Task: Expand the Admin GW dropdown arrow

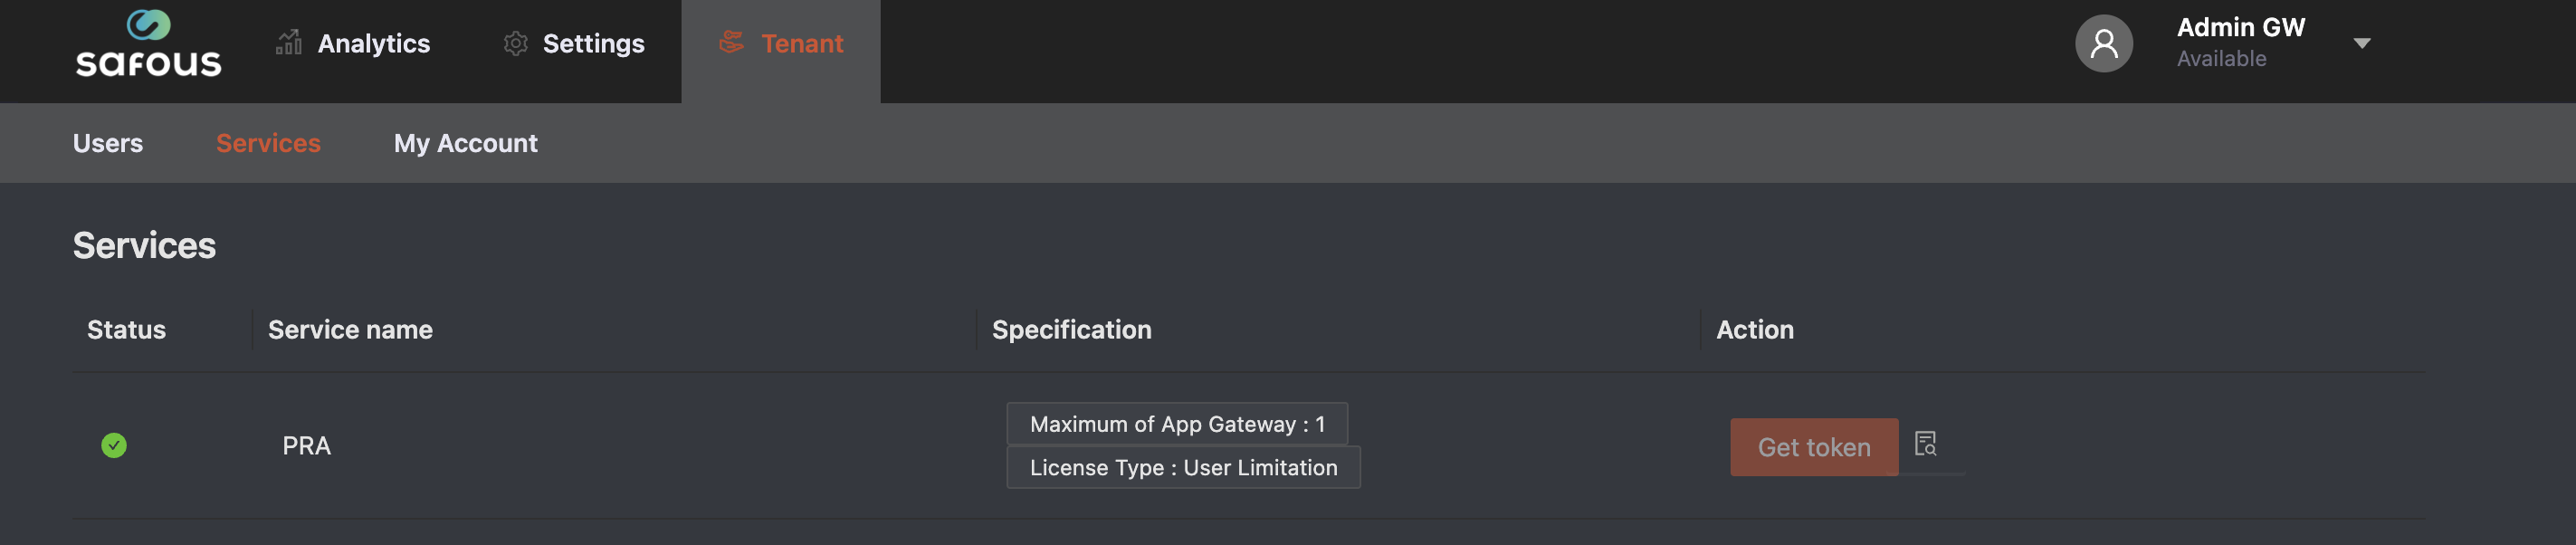Action: (2361, 43)
